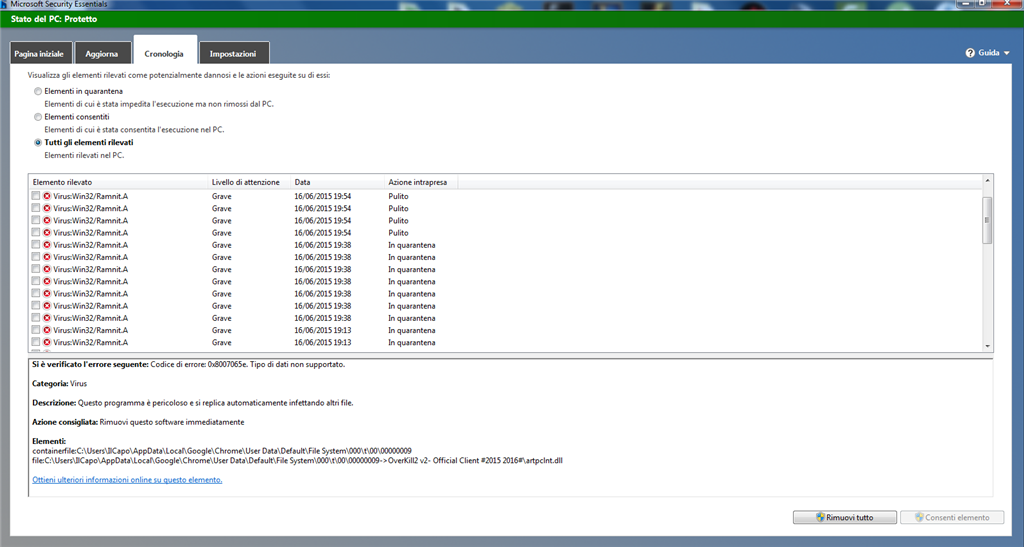1024x547 pixels.
Task: Open Ottieni ulteriori informazioni online link
Action: (x=127, y=480)
